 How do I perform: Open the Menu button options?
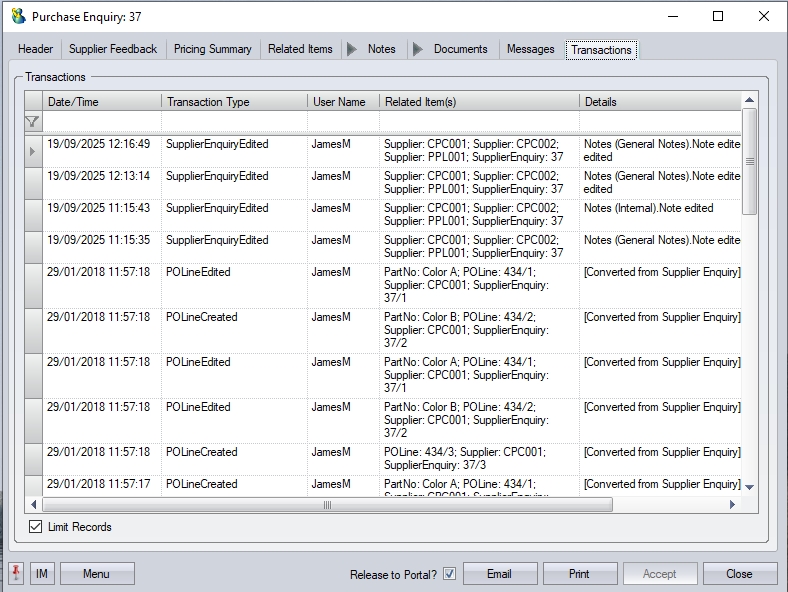tap(97, 574)
